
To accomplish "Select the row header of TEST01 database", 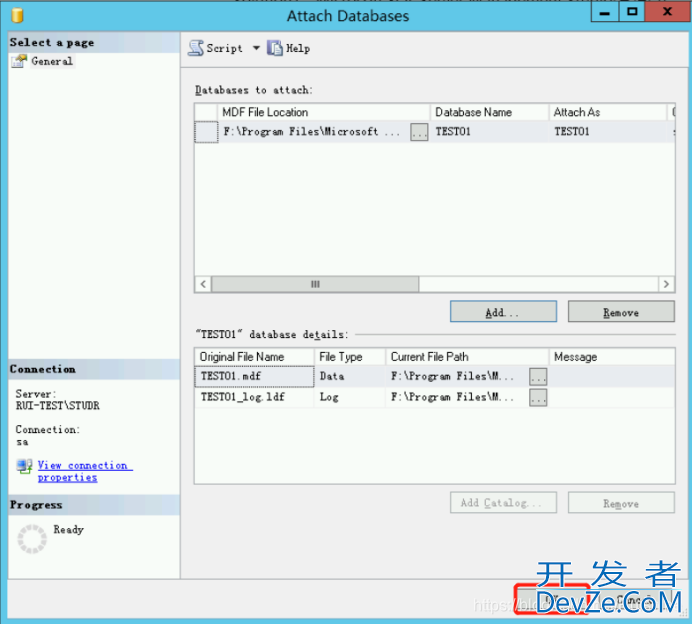I will click(206, 132).
